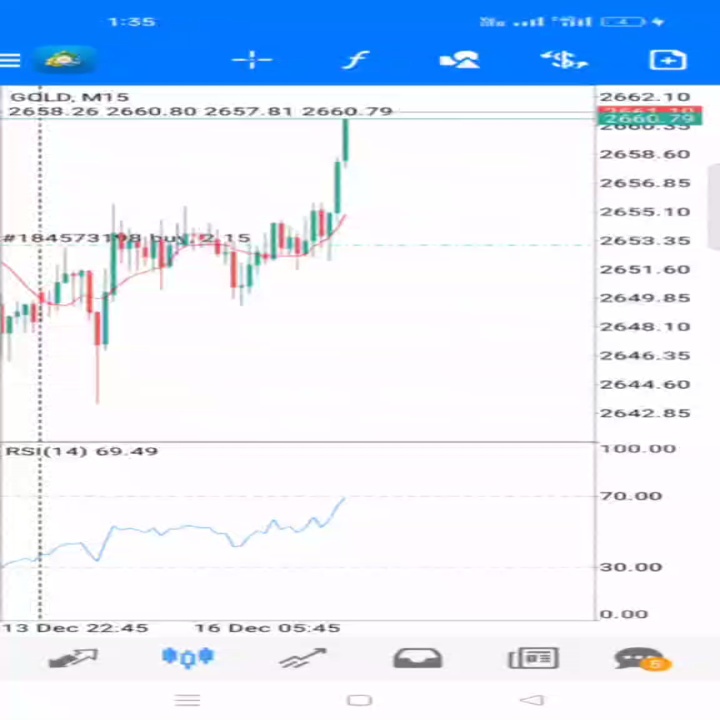Switch to the History inbox tab
This screenshot has width=720, height=720.
tap(418, 658)
